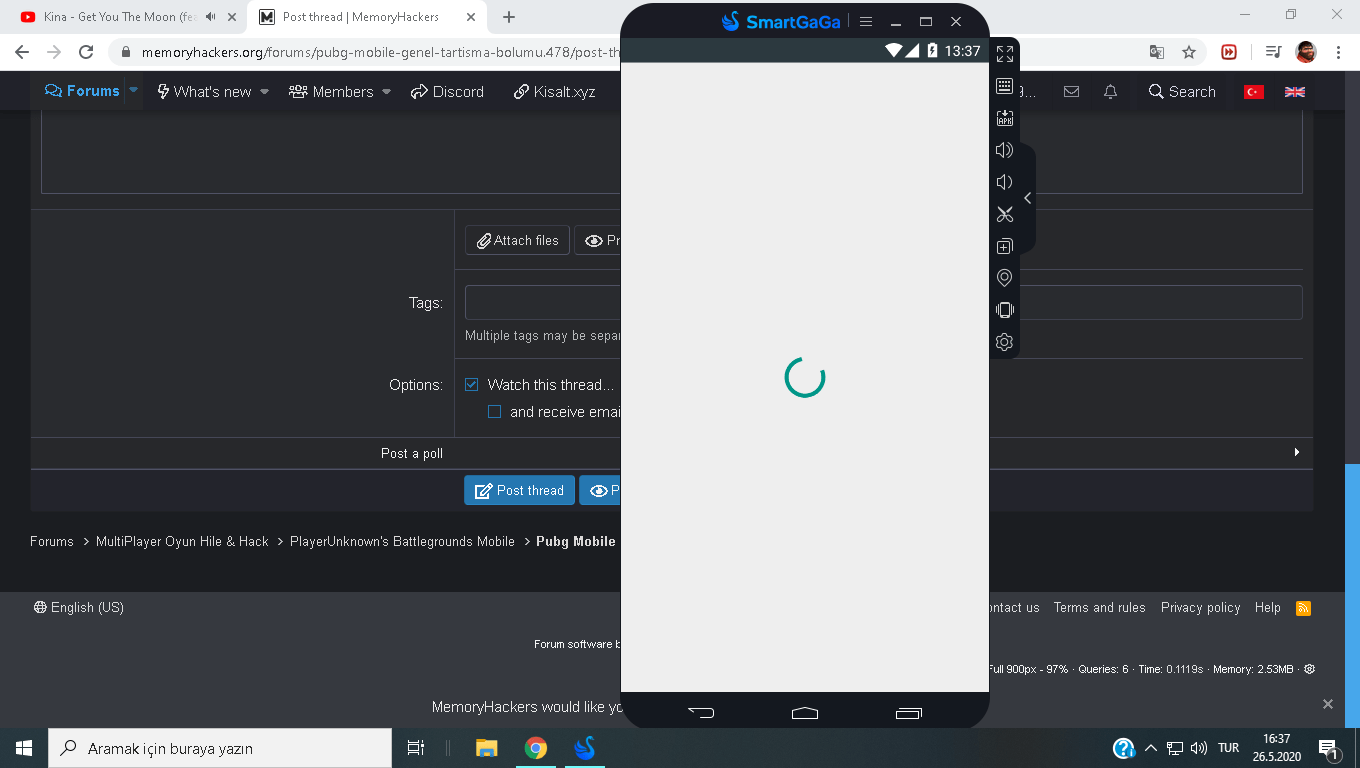Click the Post thread button
Screen dimensions: 1360x768
point(519,490)
